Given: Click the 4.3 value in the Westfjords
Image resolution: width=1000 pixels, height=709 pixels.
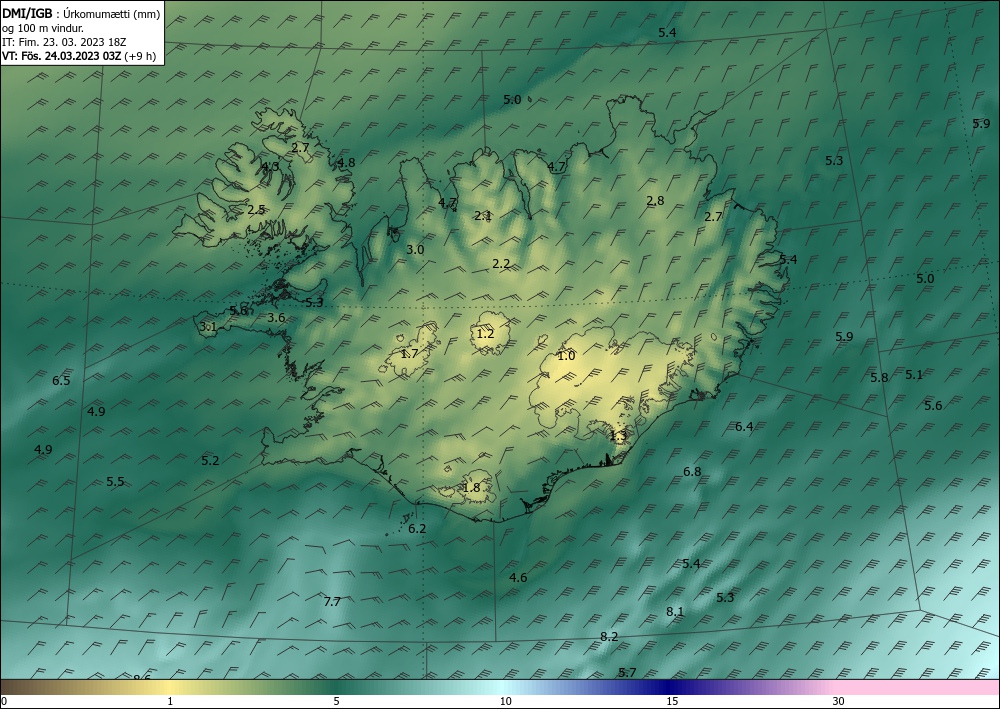Looking at the screenshot, I should [x=270, y=167].
